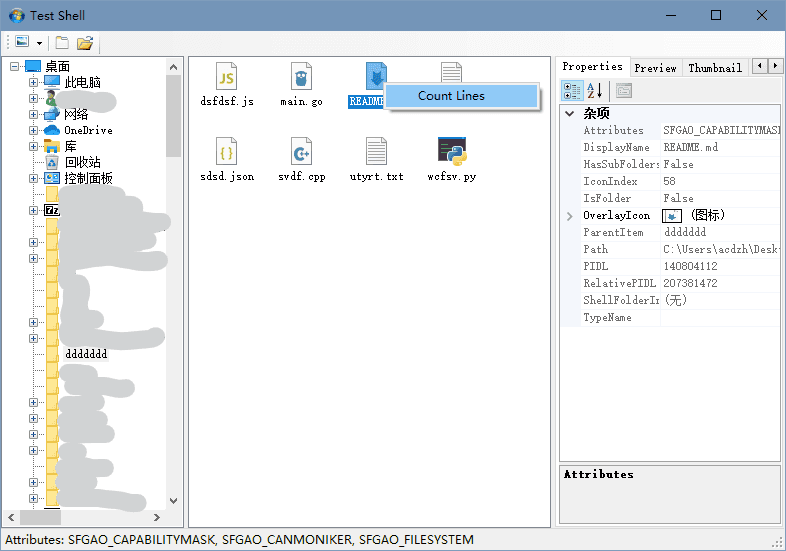This screenshot has width=786, height=551.
Task: Click the sdsd.json file icon
Action: point(226,152)
